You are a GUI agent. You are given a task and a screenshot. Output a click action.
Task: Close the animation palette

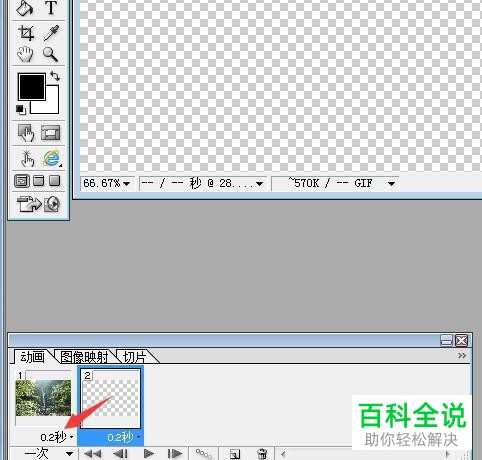[x=462, y=341]
